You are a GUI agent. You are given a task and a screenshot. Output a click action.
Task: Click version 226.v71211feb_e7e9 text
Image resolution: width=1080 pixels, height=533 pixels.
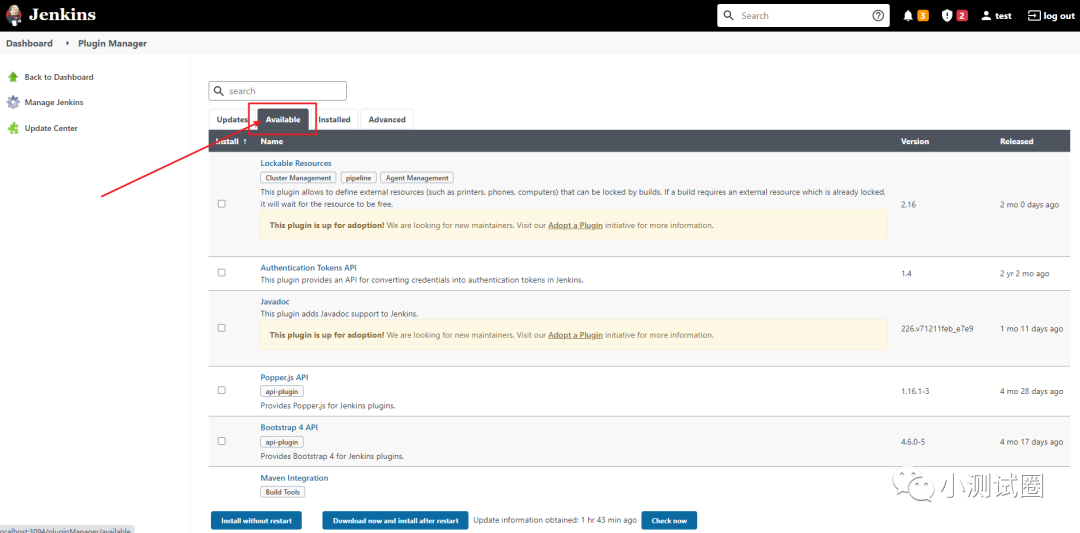(x=937, y=328)
